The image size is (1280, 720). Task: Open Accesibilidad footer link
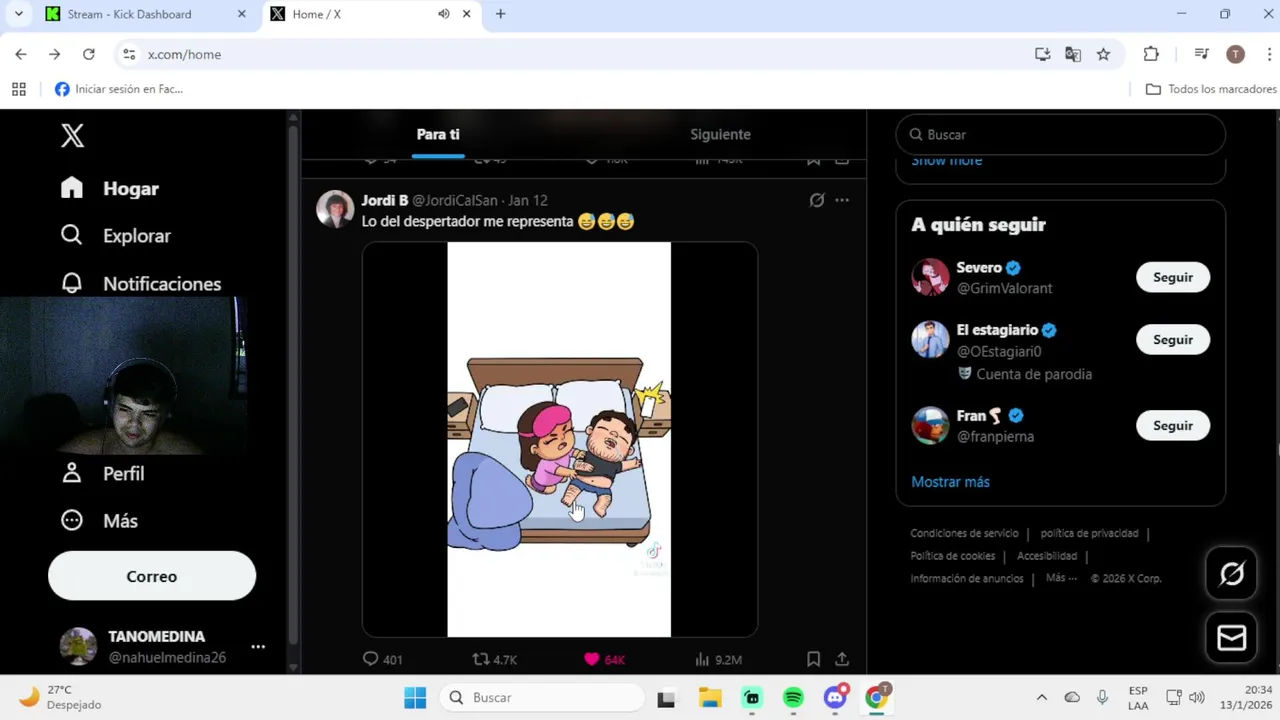pyautogui.click(x=1047, y=555)
